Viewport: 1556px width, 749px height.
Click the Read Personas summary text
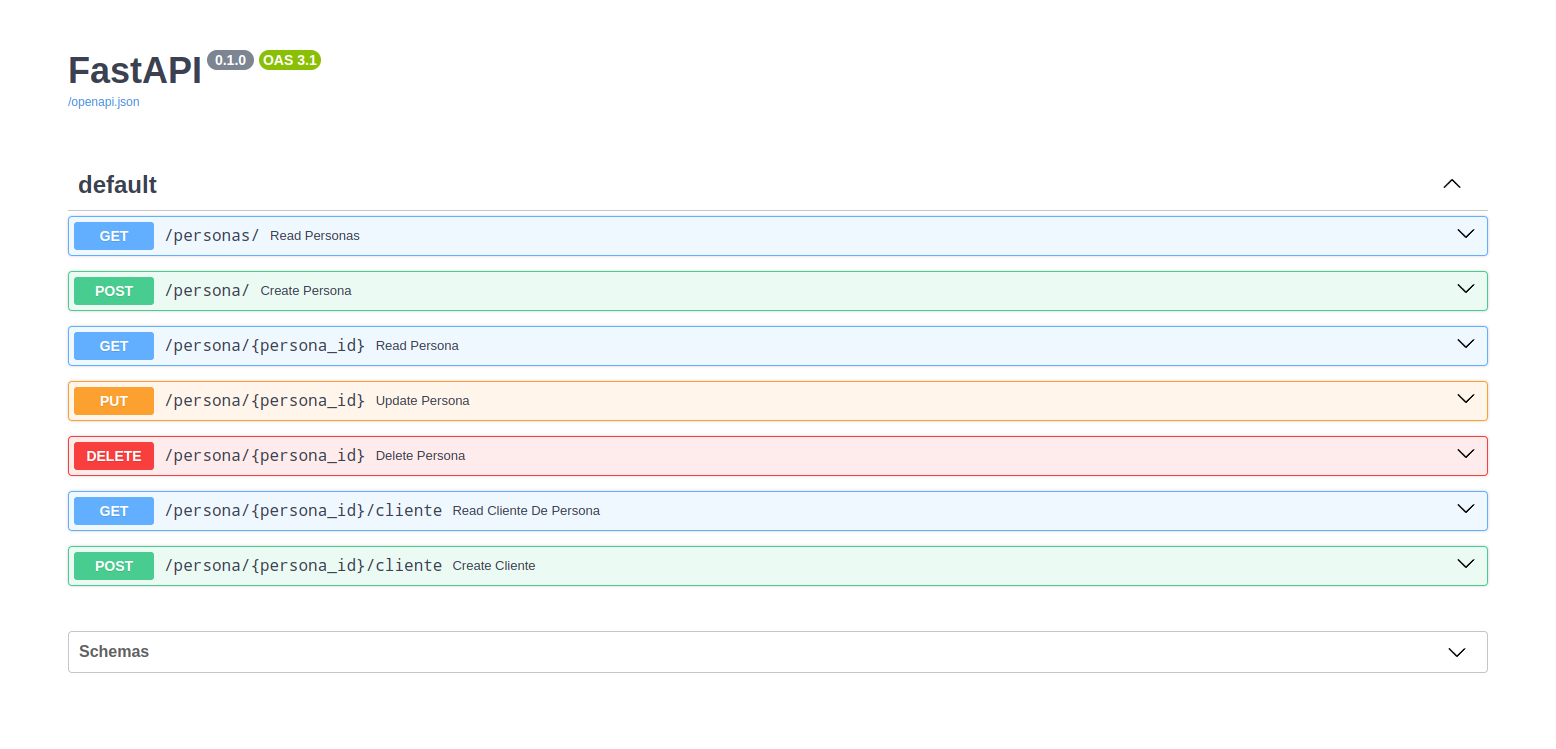(315, 236)
